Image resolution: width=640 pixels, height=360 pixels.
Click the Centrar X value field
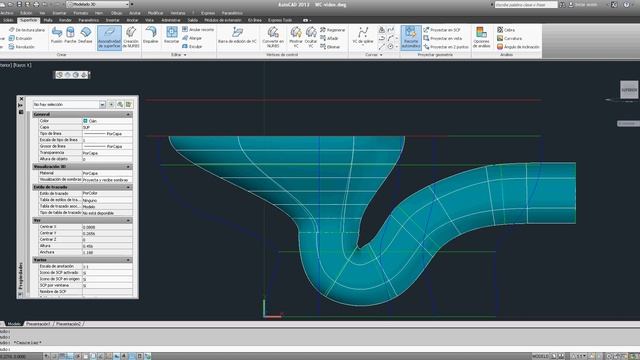(107, 227)
